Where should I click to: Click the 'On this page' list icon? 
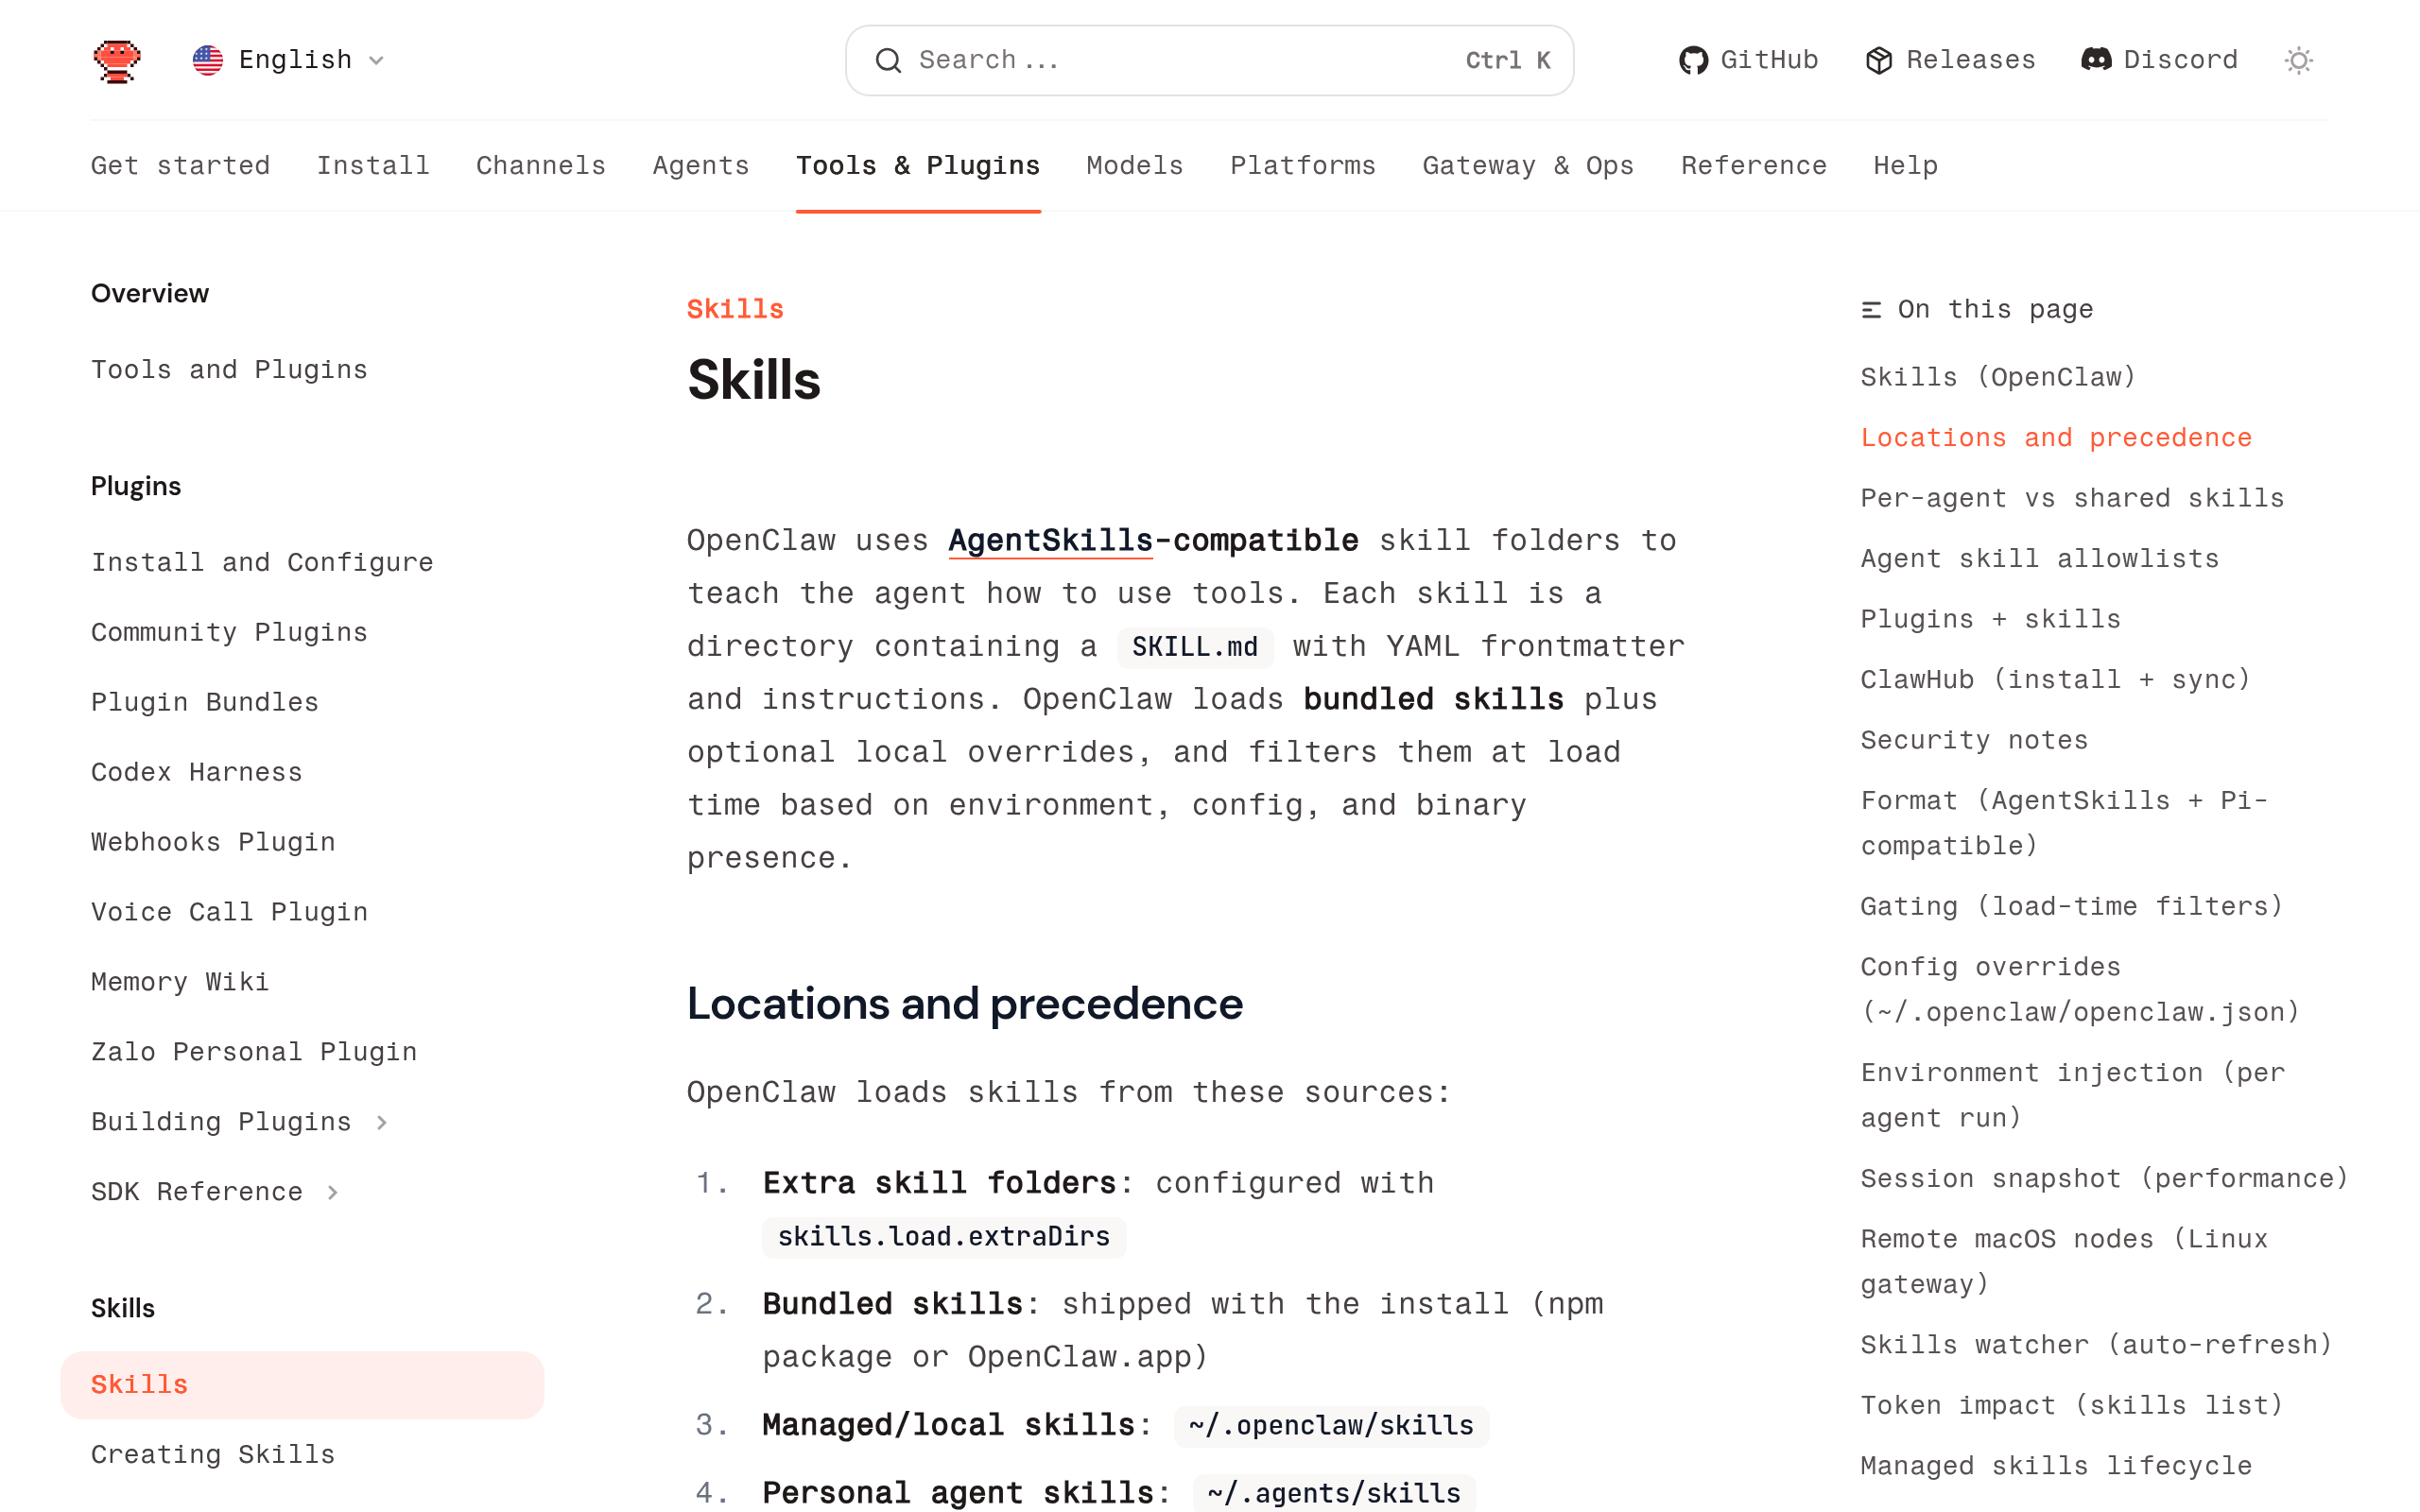pos(1870,310)
